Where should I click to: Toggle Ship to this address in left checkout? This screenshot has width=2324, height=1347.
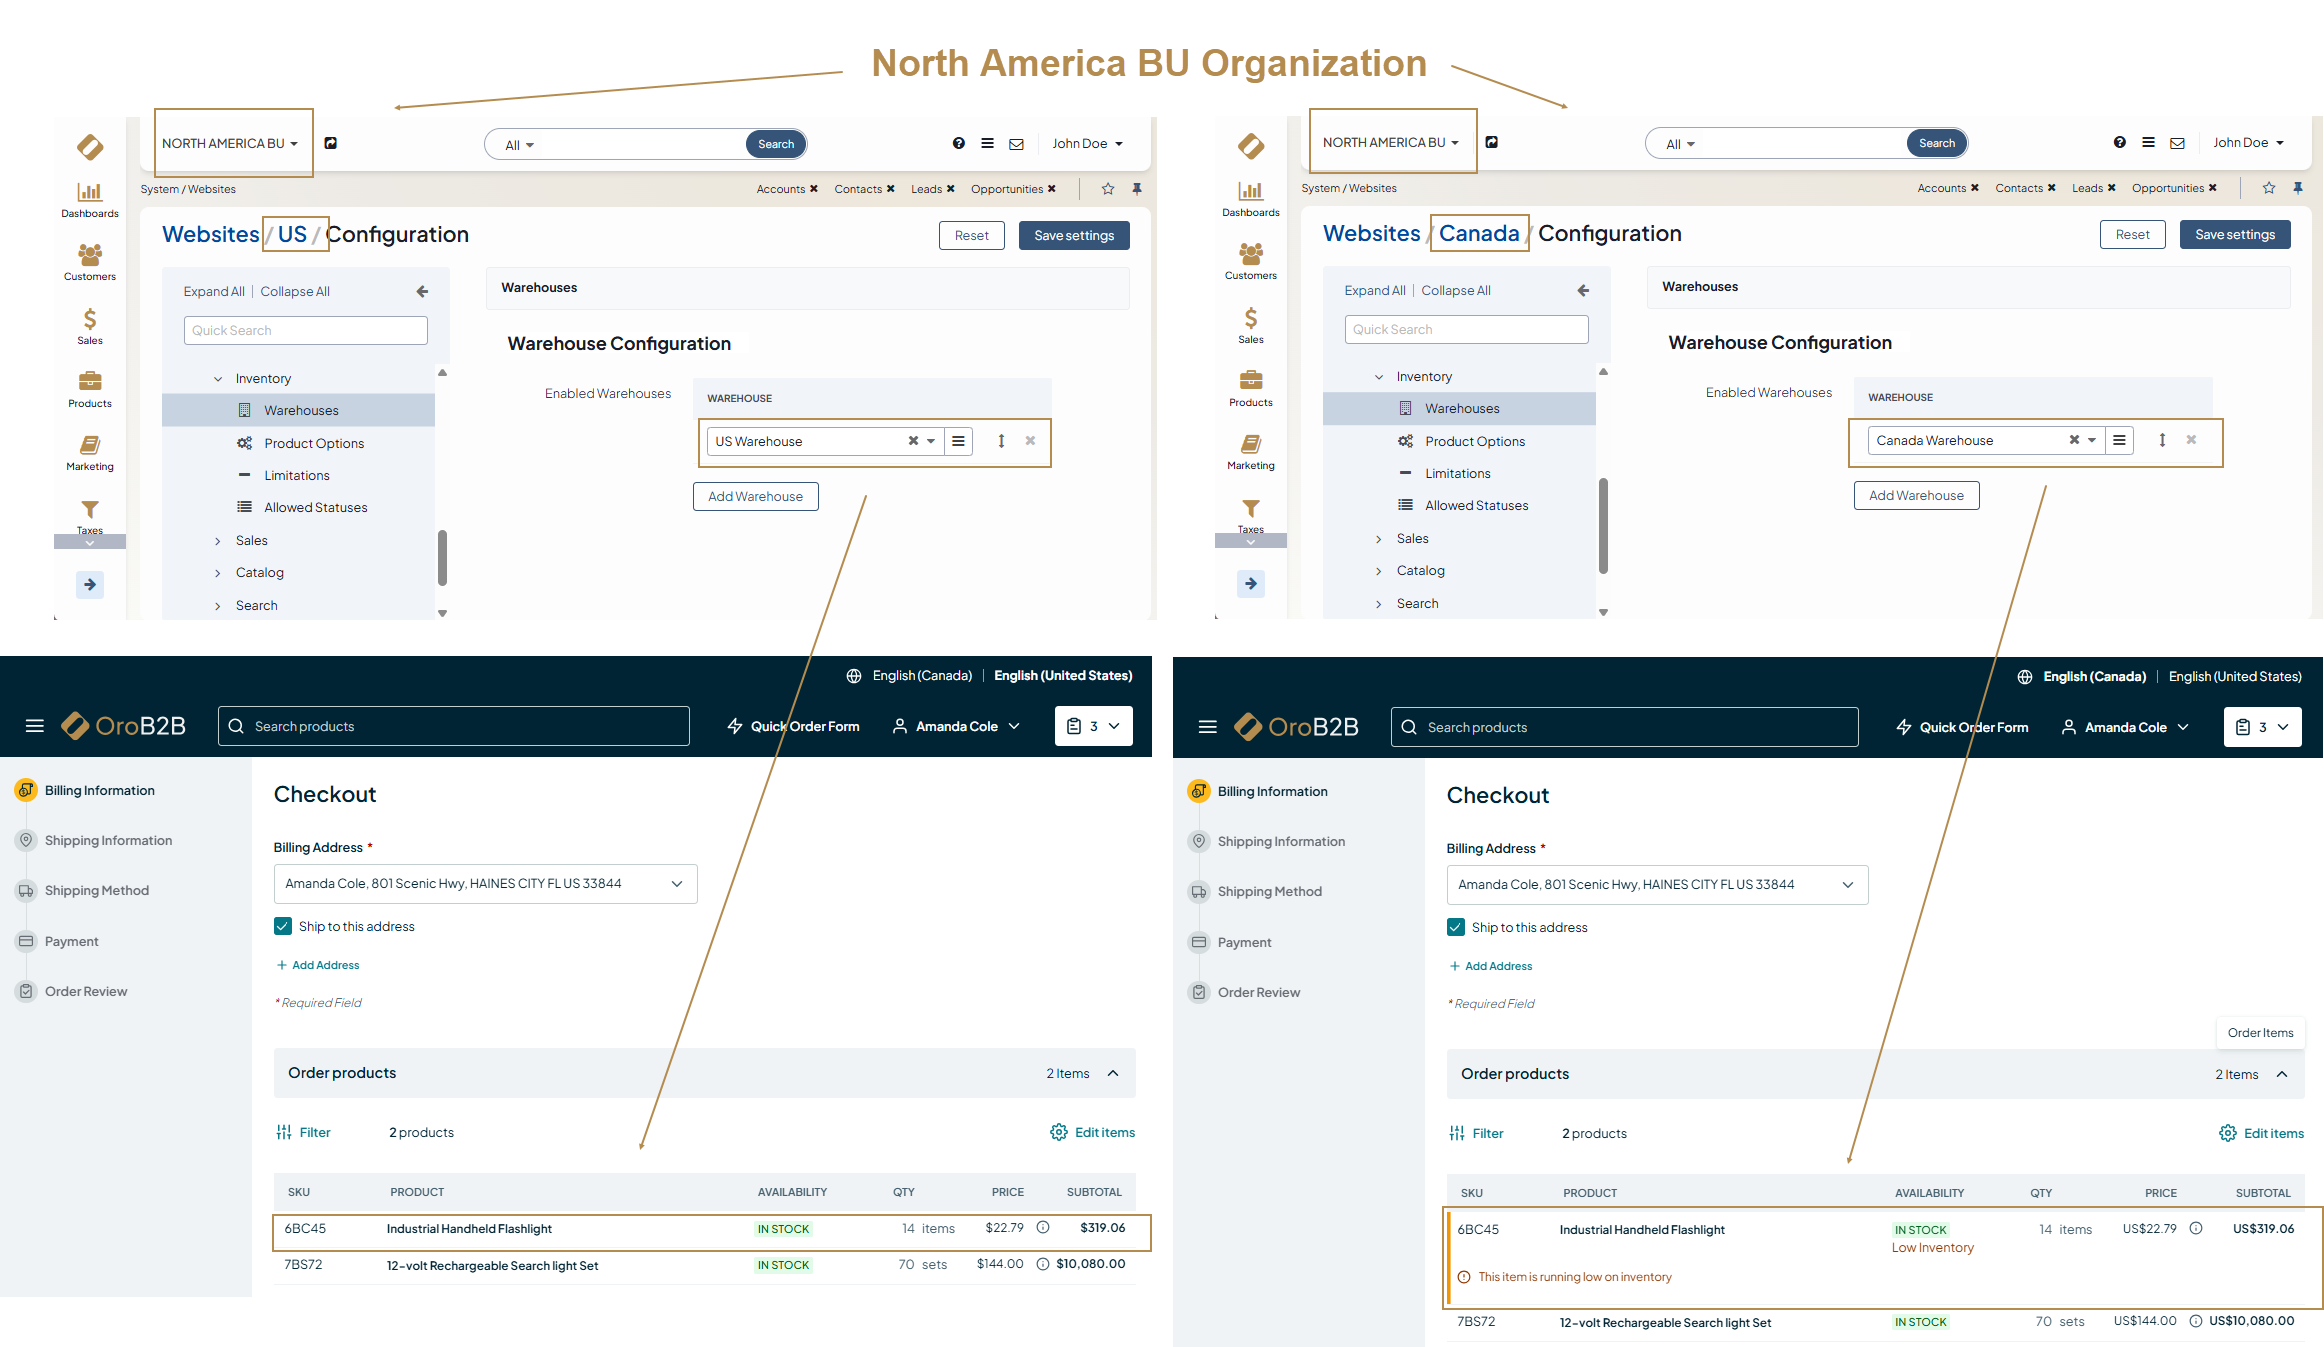pos(283,926)
